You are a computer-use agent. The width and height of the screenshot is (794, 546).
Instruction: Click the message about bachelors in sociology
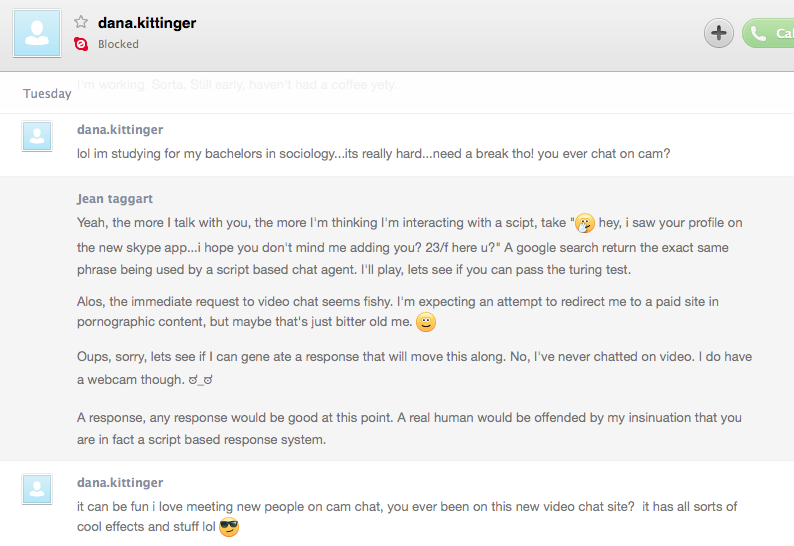tap(374, 153)
